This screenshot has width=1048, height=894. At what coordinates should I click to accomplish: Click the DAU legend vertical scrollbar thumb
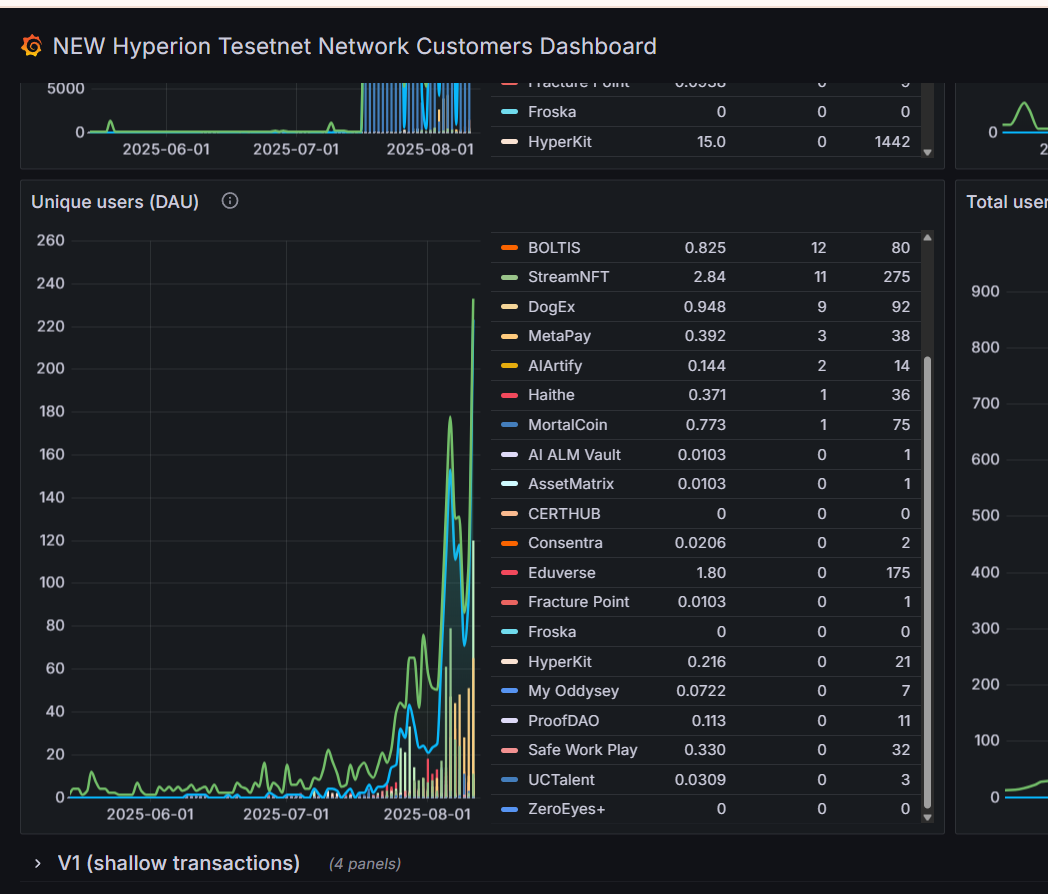click(x=927, y=580)
